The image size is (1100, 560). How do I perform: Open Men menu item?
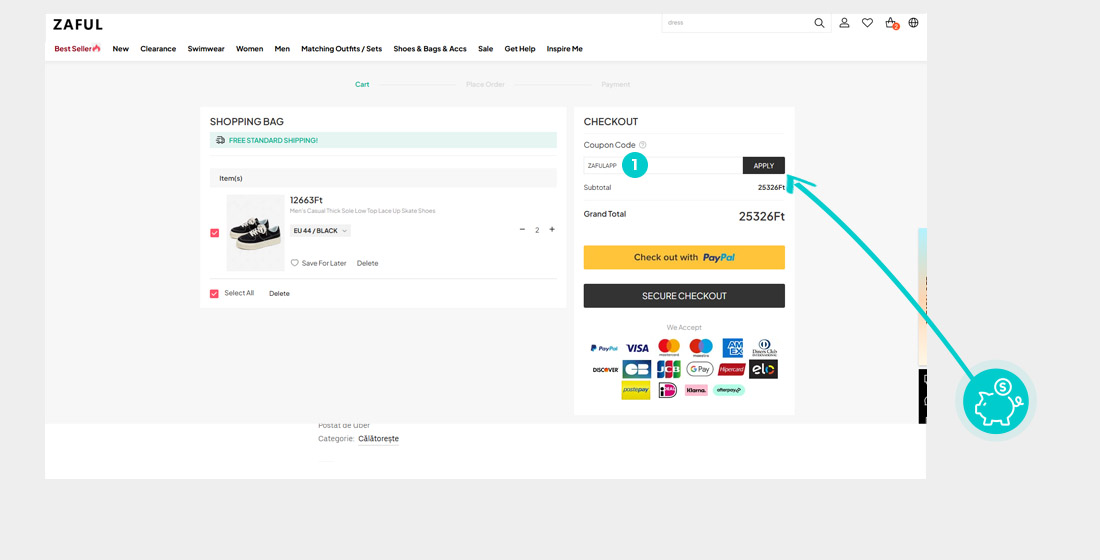coord(282,48)
